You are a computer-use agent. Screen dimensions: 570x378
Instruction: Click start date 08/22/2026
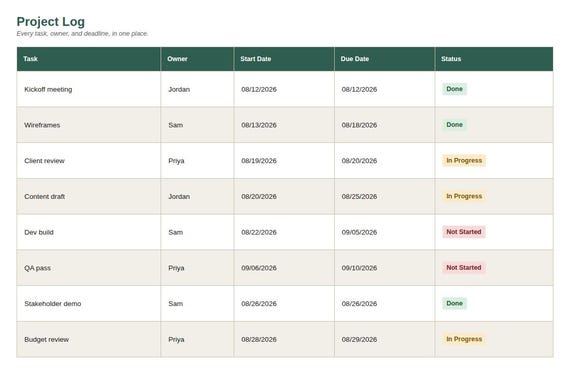coord(259,232)
